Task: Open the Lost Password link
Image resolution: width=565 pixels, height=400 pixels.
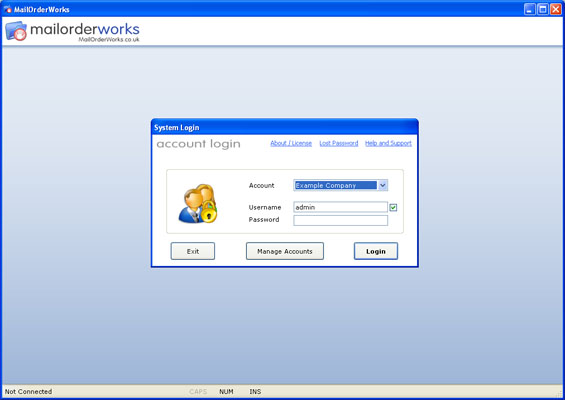Action: (339, 143)
